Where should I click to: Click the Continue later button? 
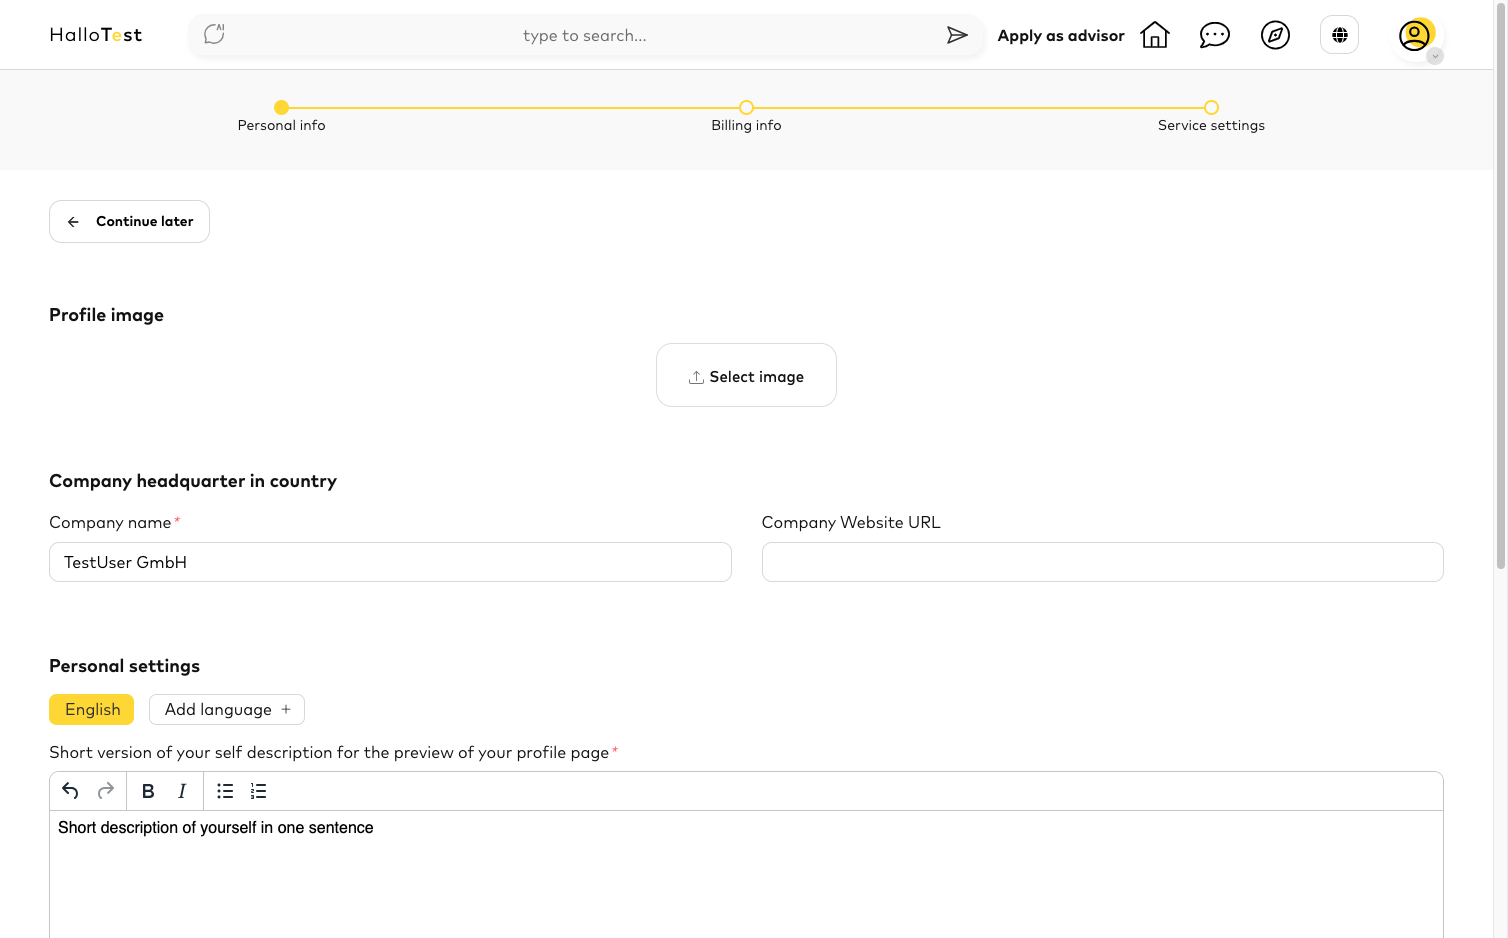[129, 221]
